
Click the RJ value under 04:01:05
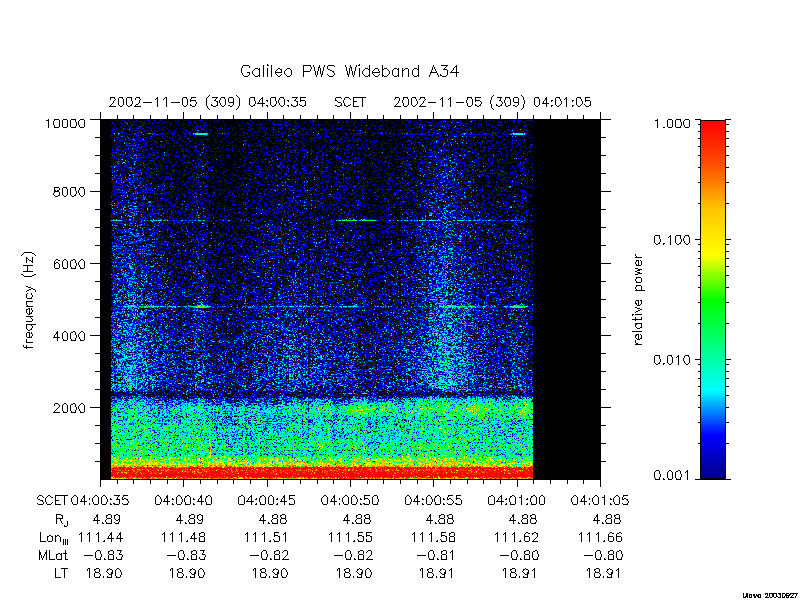click(607, 519)
